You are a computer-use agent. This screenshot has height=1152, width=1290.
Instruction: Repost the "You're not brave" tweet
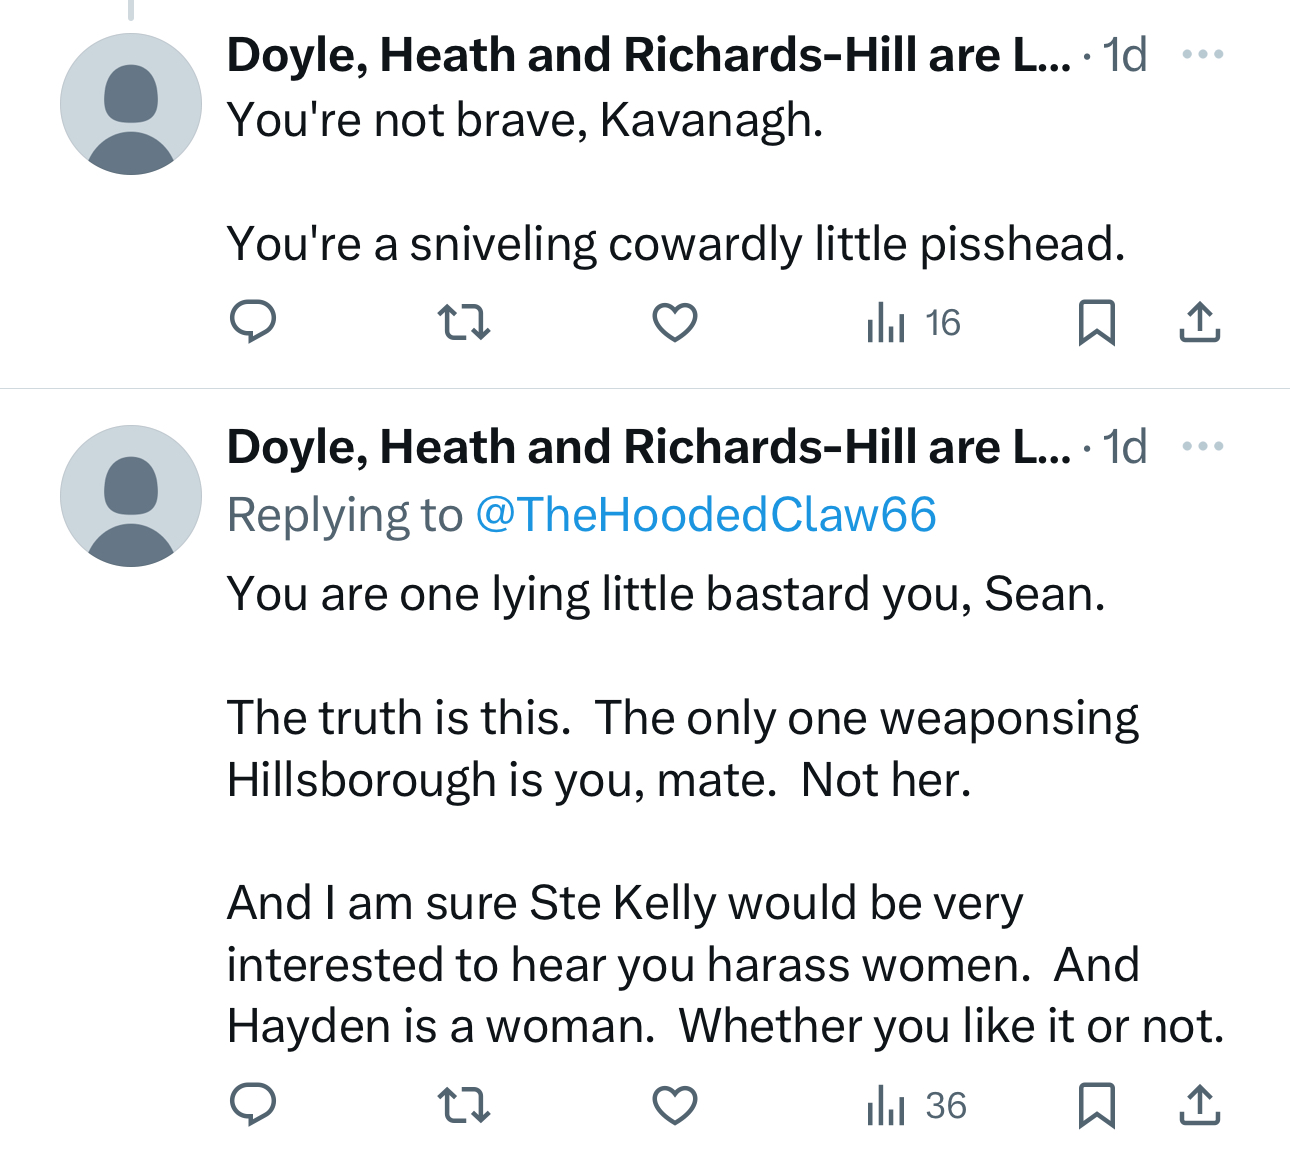point(465,323)
